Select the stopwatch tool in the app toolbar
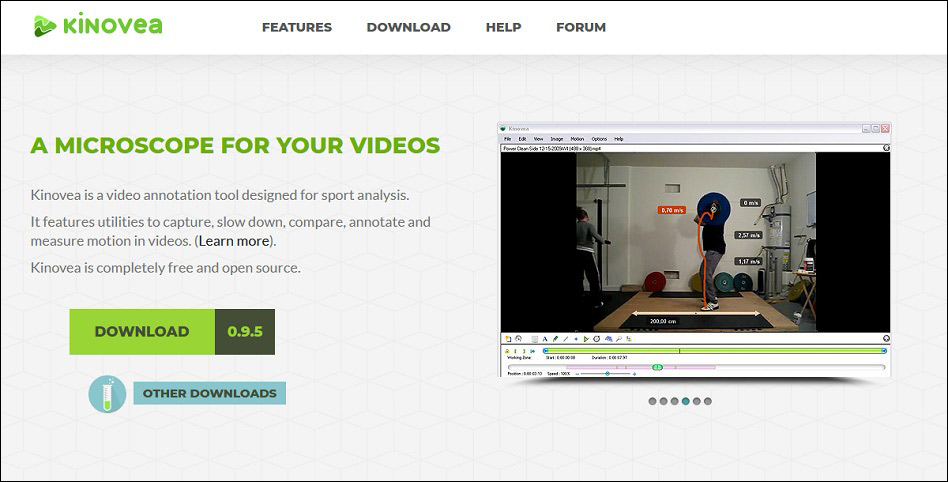The image size is (948, 482). click(x=597, y=339)
